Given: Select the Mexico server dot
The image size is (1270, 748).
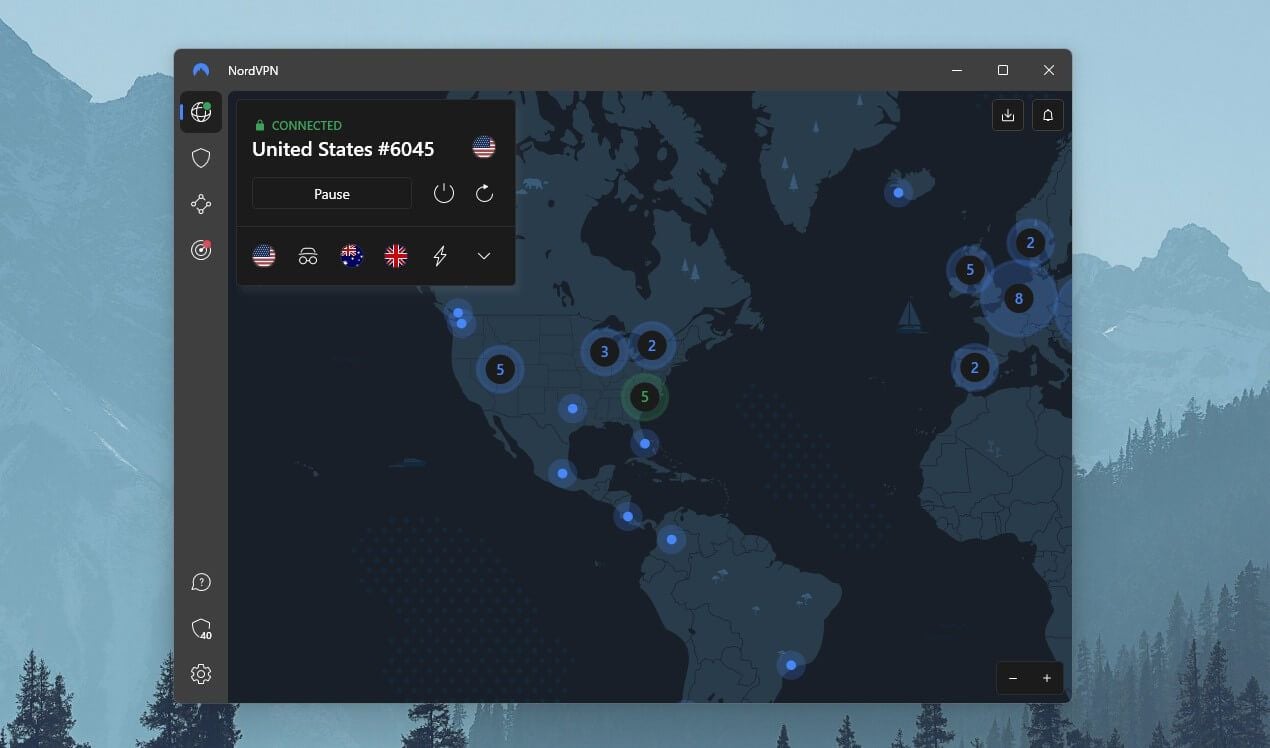Looking at the screenshot, I should pos(562,473).
